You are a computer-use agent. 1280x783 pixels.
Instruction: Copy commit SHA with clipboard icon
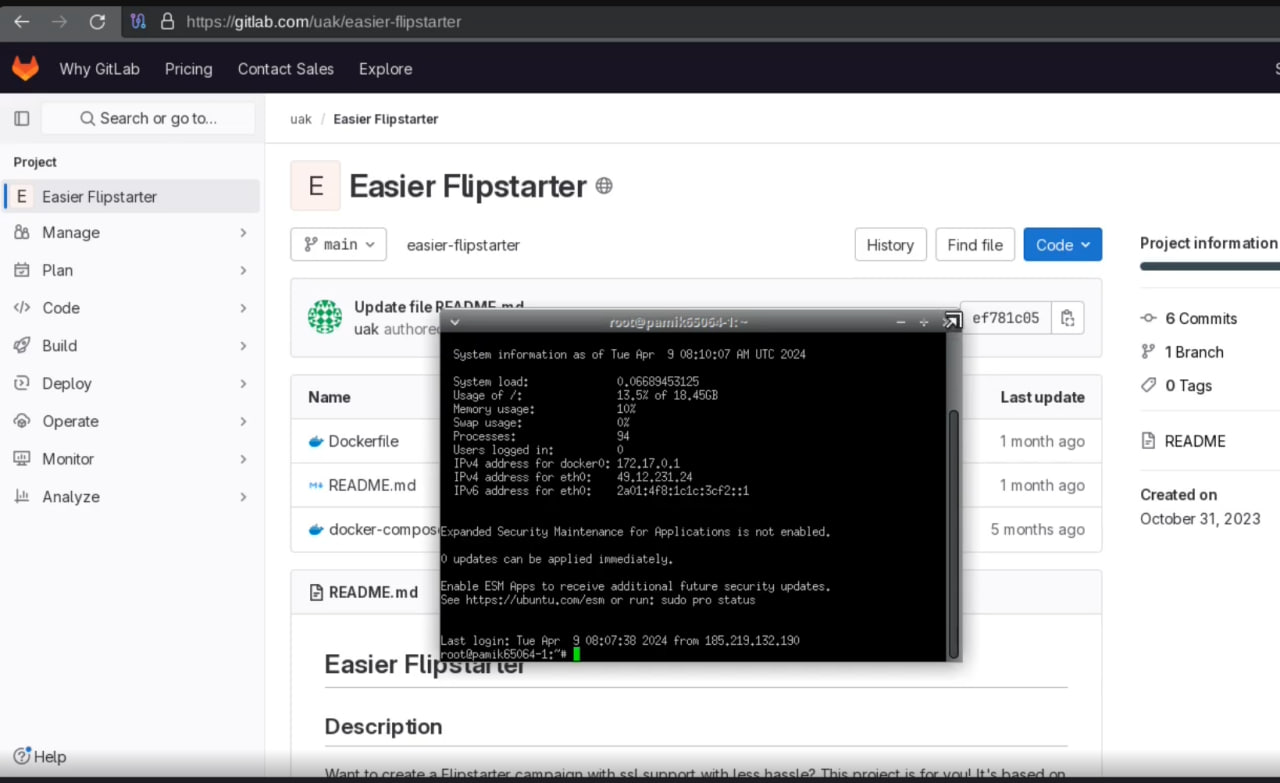1068,318
